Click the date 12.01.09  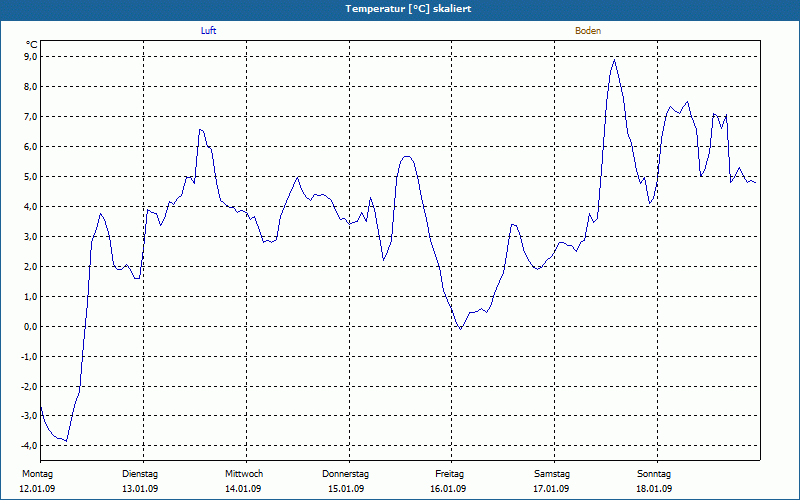(x=37, y=489)
